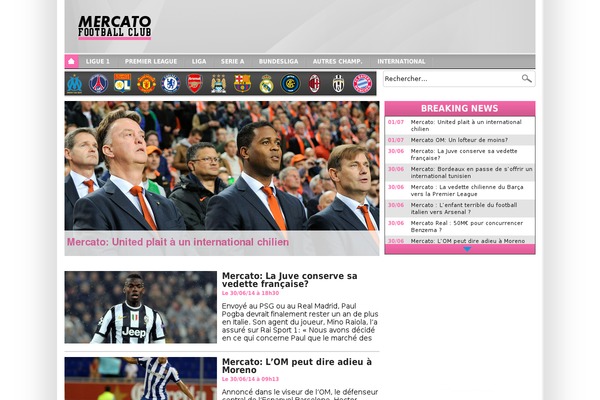Click the date 'Le 30/06/14 à 09h13'
Image resolution: width=600 pixels, height=400 pixels.
pyautogui.click(x=250, y=379)
